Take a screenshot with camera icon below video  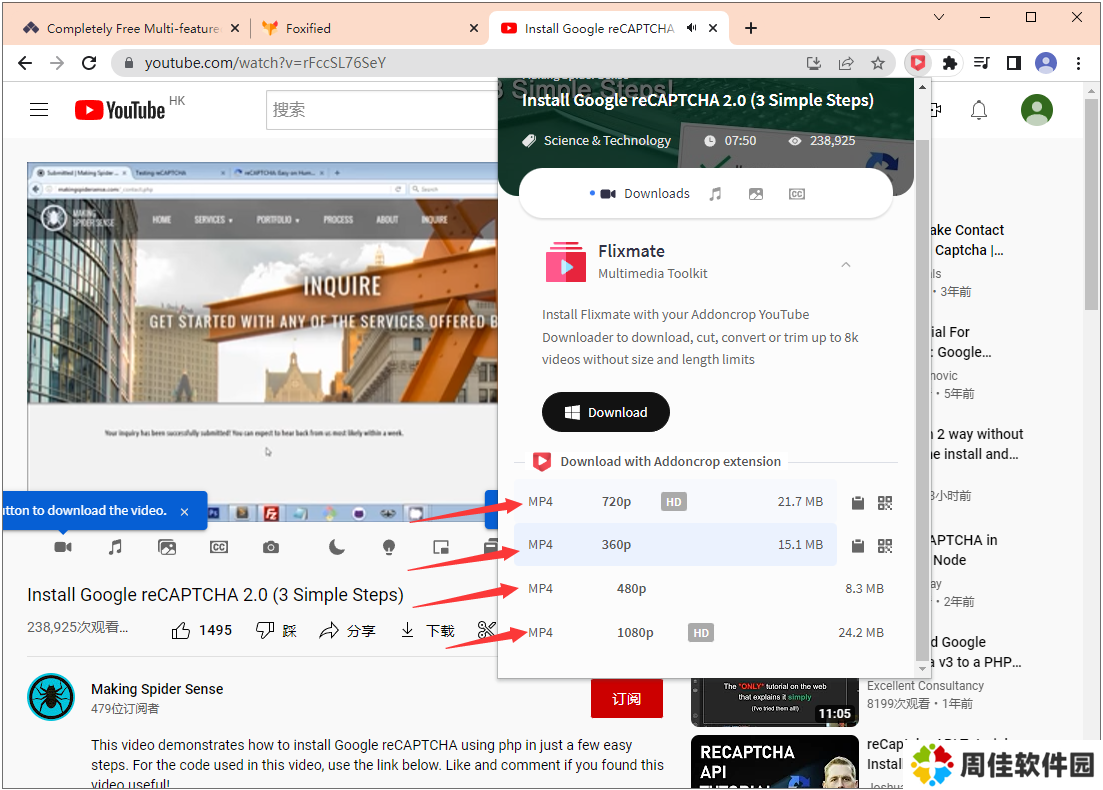pyautogui.click(x=271, y=547)
